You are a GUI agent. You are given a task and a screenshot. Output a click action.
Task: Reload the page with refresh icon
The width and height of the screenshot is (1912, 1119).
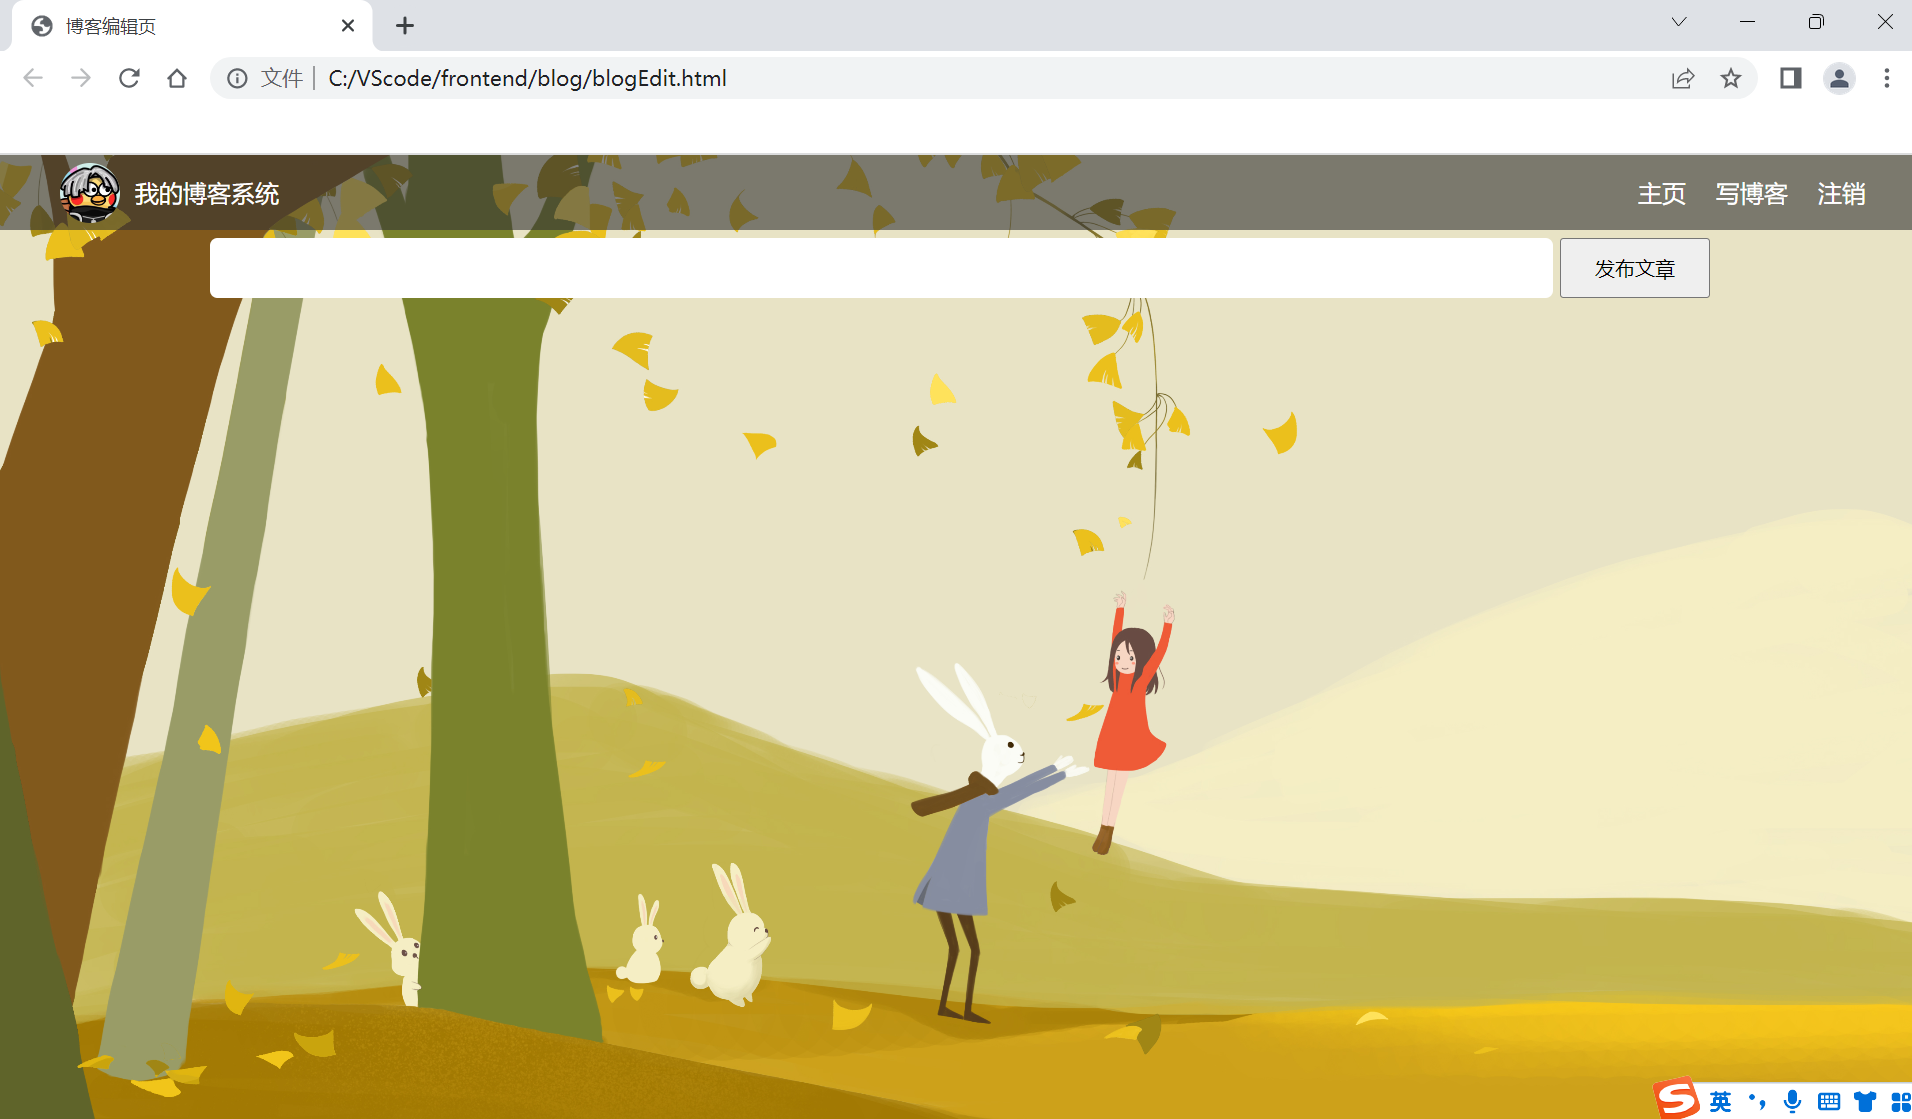tap(129, 78)
